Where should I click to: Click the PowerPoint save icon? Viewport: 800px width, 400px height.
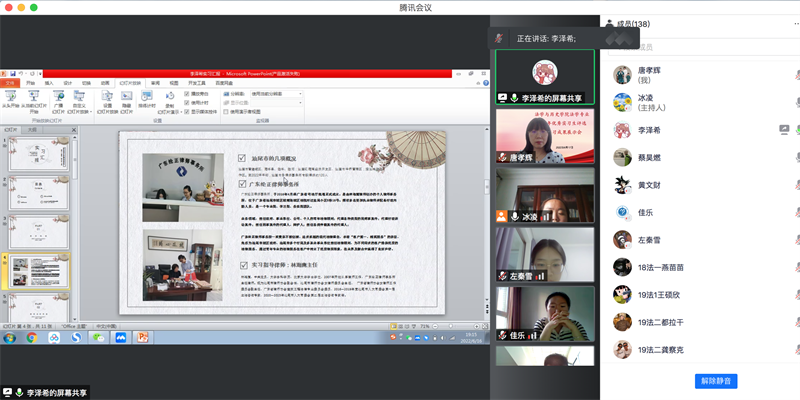[13, 74]
